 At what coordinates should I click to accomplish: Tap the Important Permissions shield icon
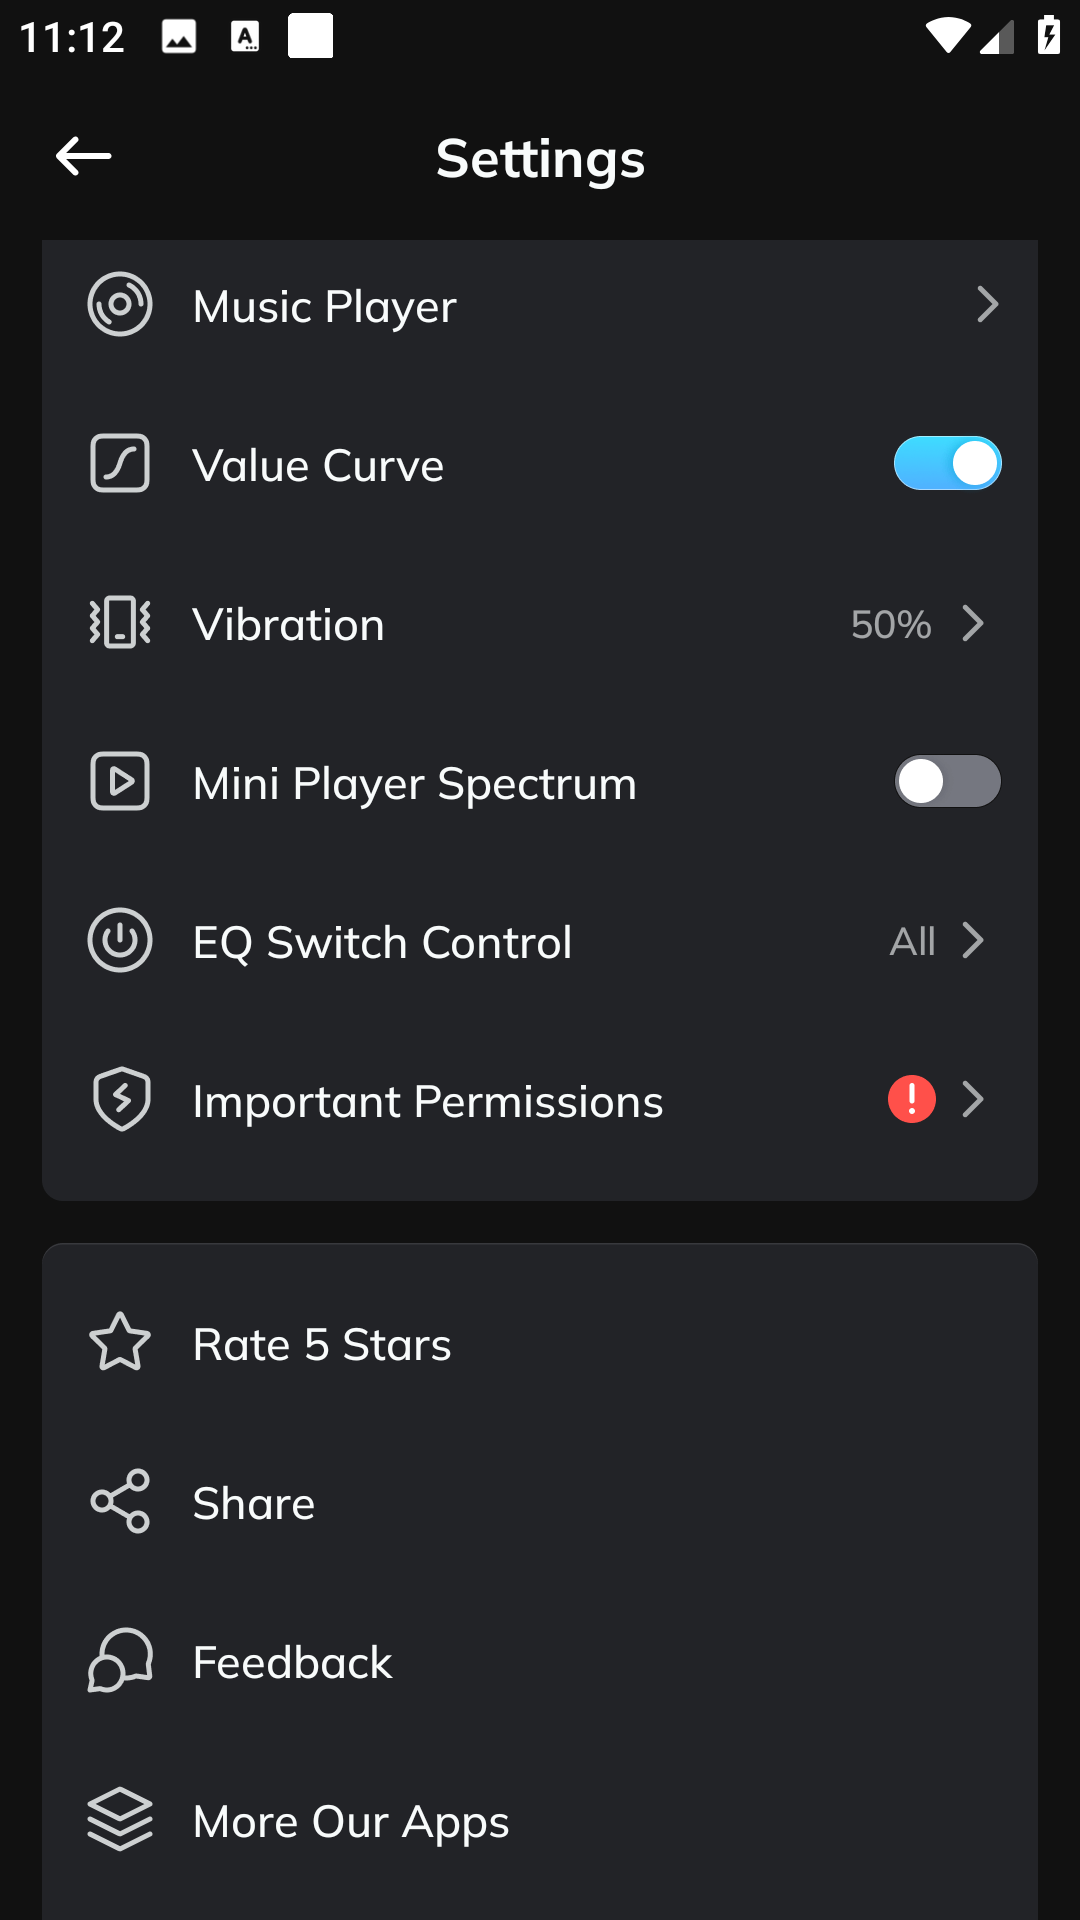click(121, 1099)
